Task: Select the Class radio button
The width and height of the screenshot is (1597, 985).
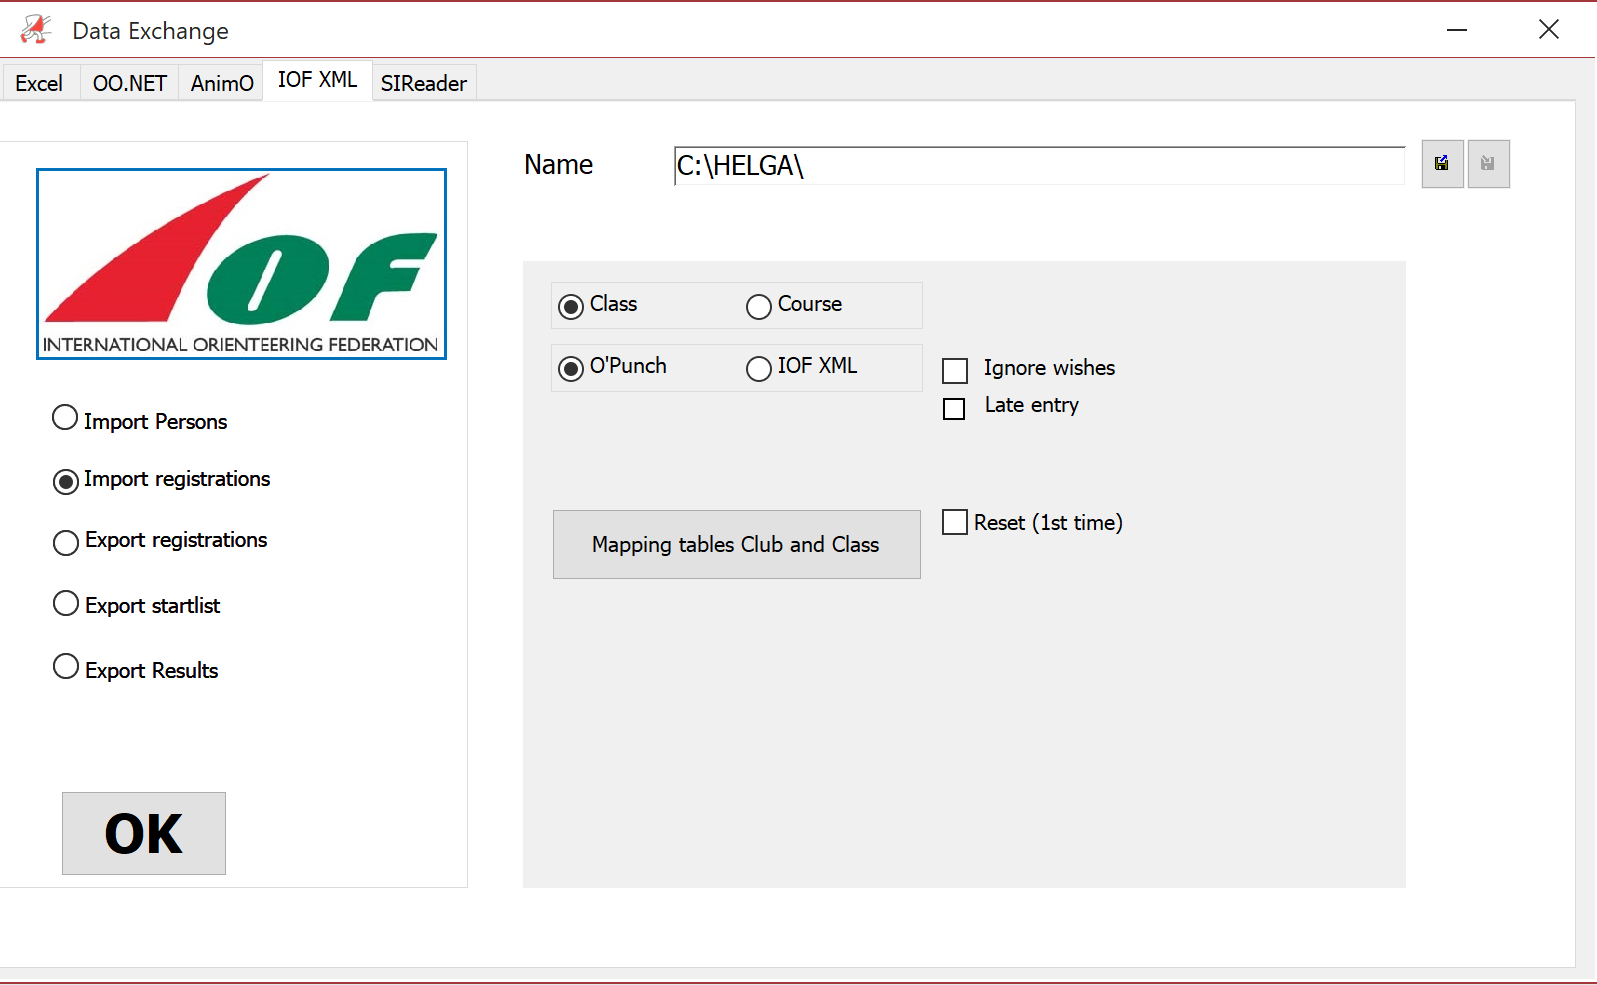Action: (571, 307)
